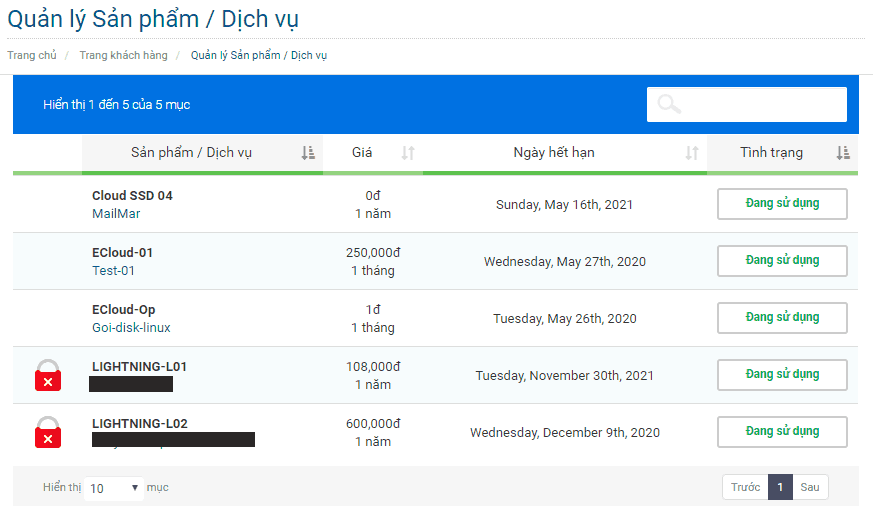
Task: Click Đang sử dụng button for LIGHTNING-L01
Action: click(x=782, y=375)
